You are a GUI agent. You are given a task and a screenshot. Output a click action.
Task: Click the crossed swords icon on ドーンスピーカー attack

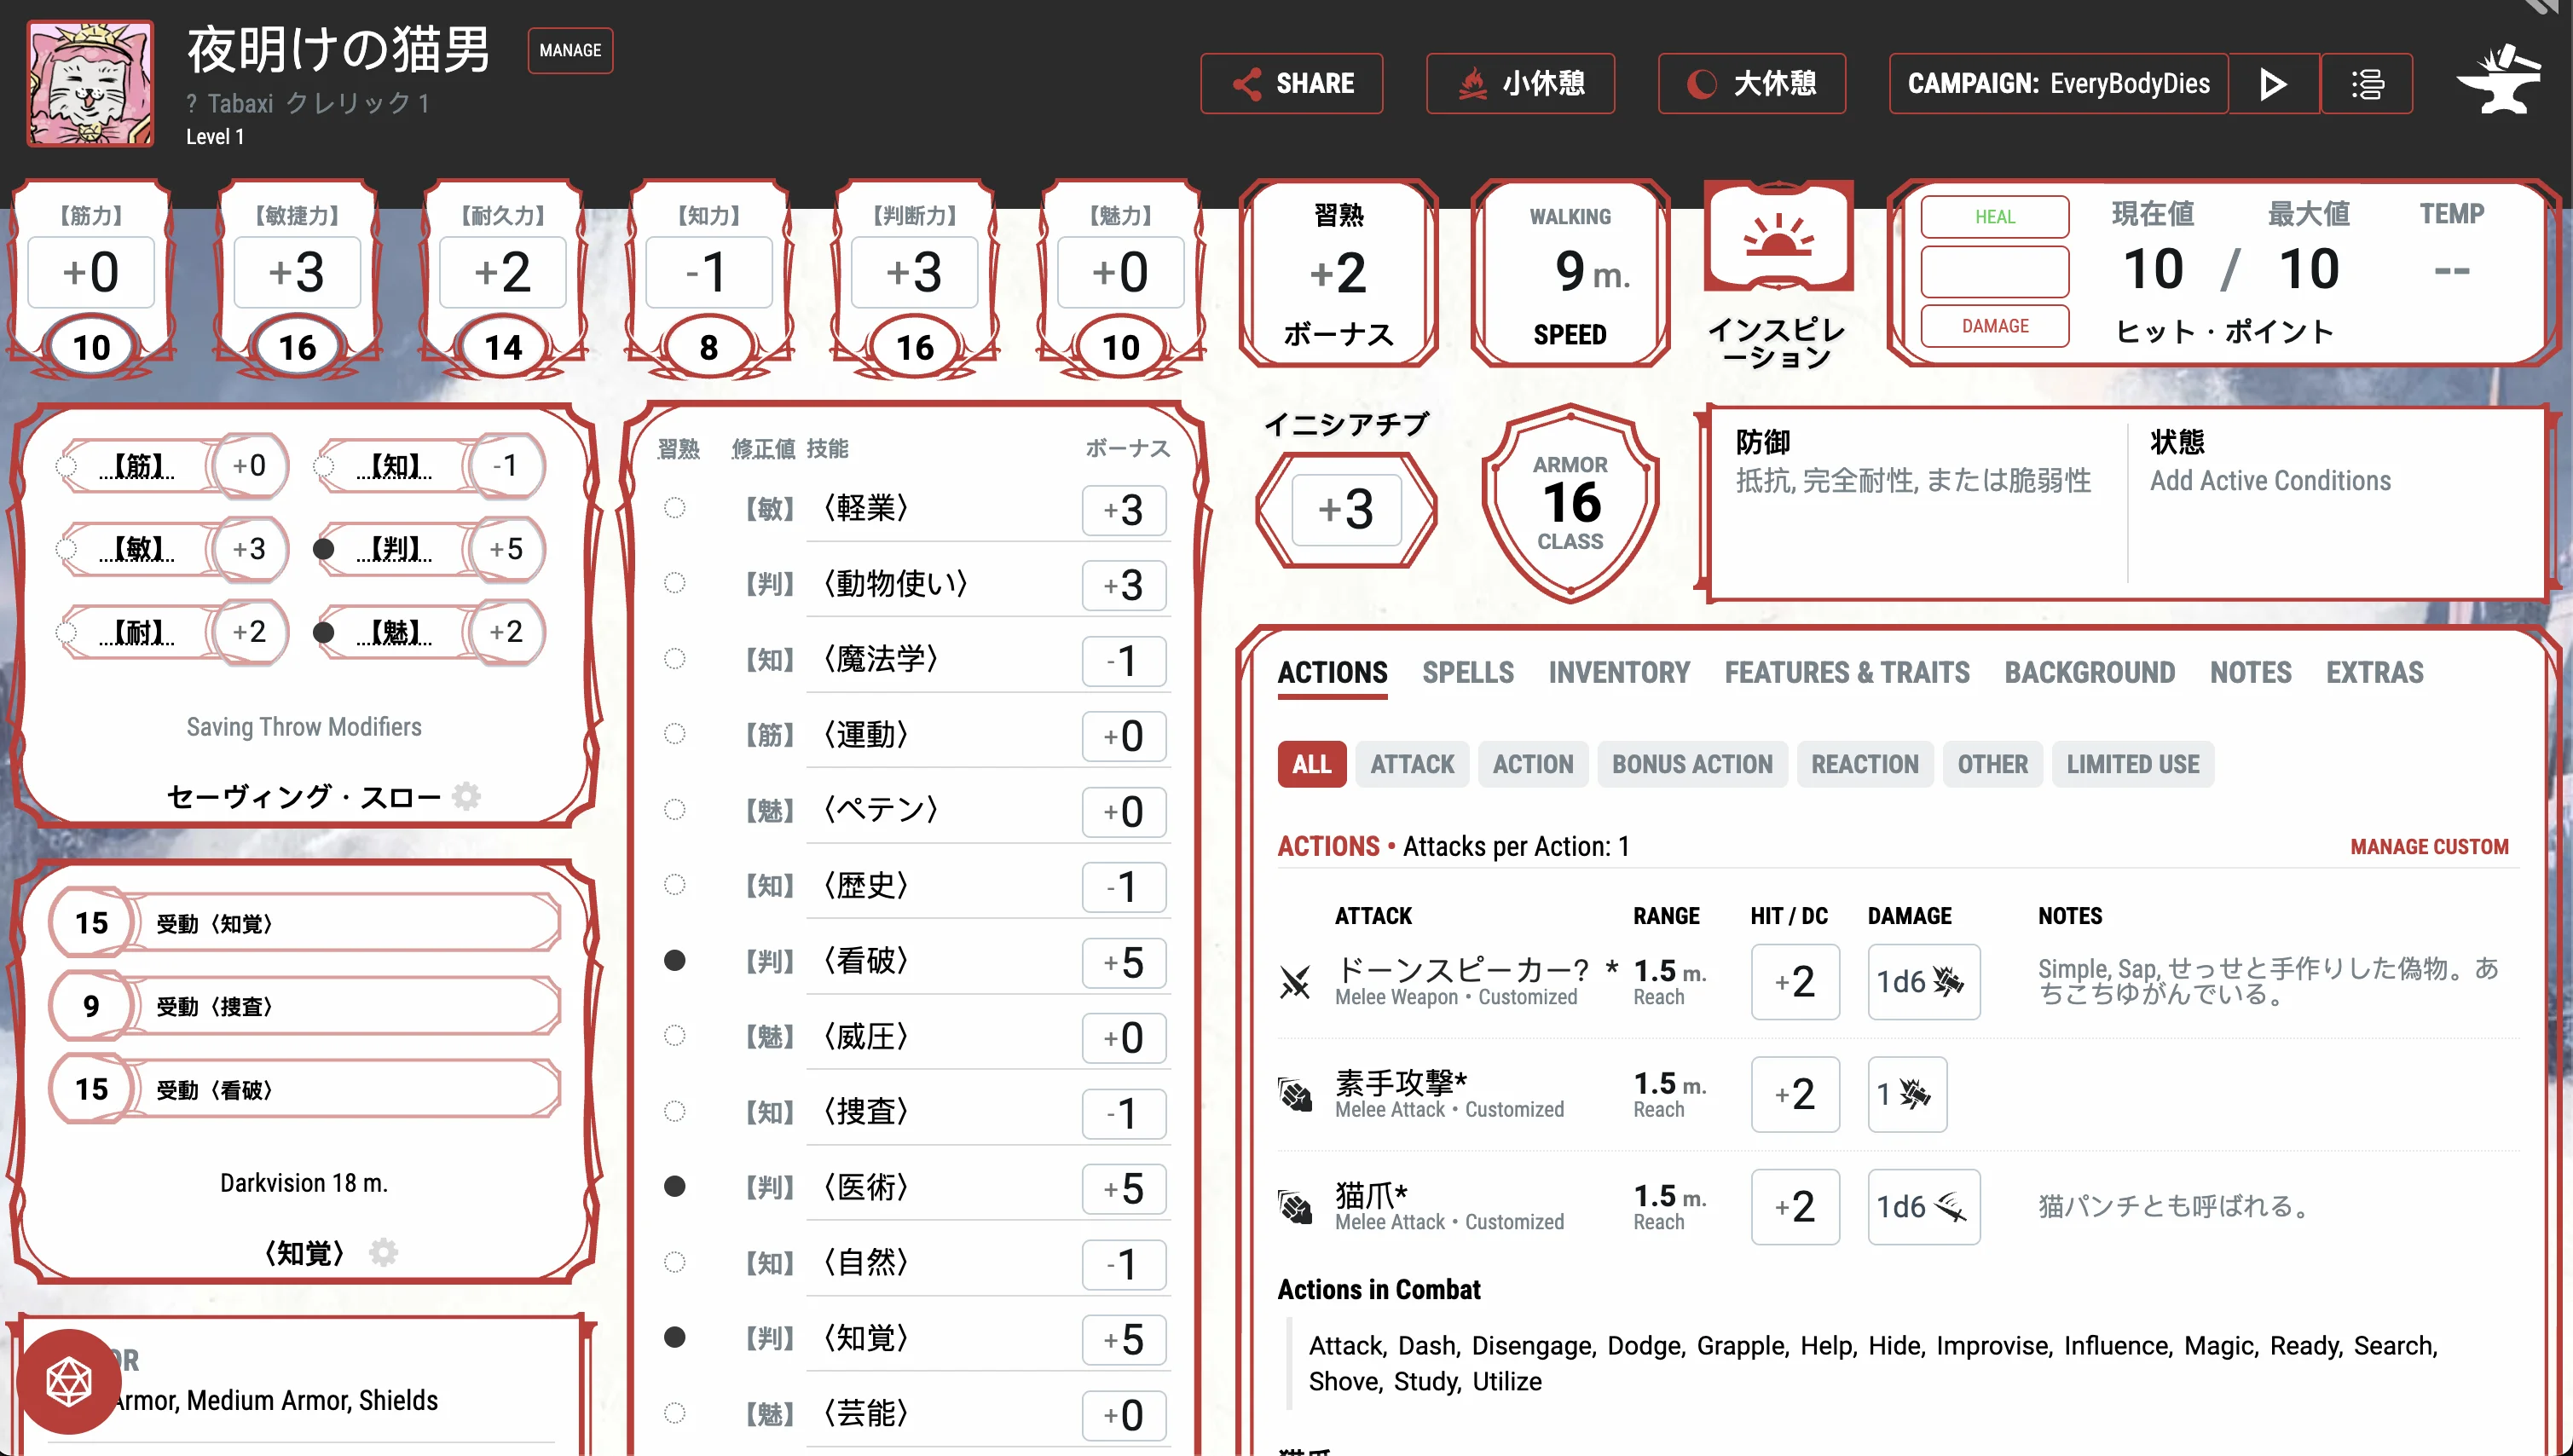(1297, 982)
